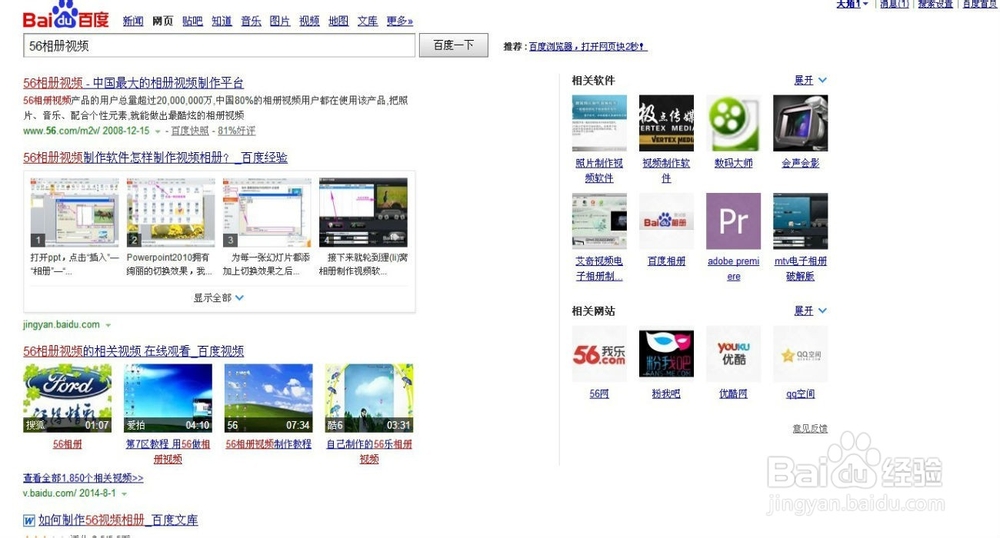
Task: Play the 爱拍 video lasting 04:10
Action: [x=168, y=398]
